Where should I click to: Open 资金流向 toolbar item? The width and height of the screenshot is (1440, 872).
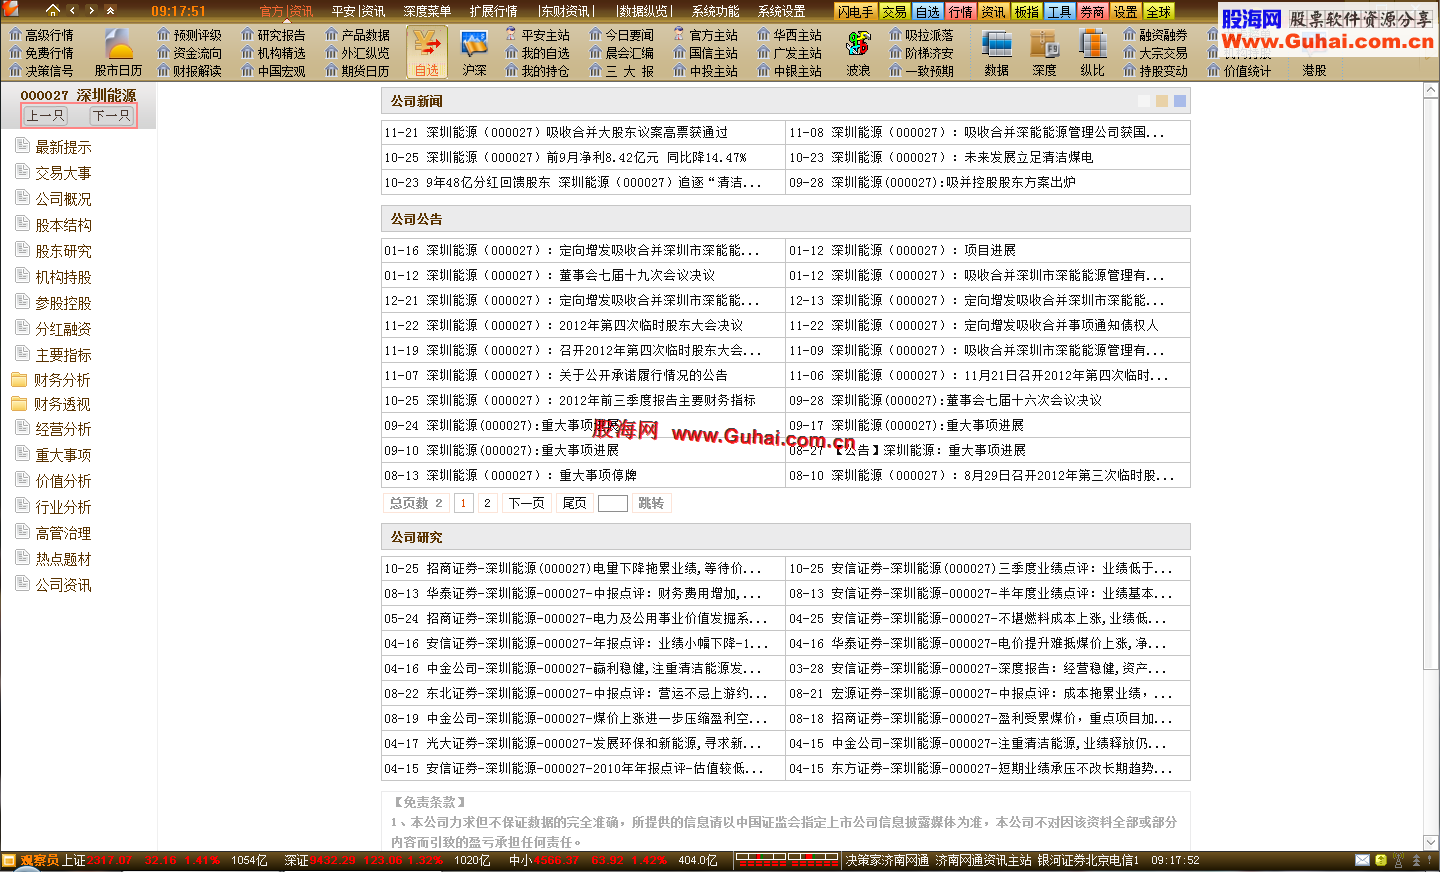[189, 53]
